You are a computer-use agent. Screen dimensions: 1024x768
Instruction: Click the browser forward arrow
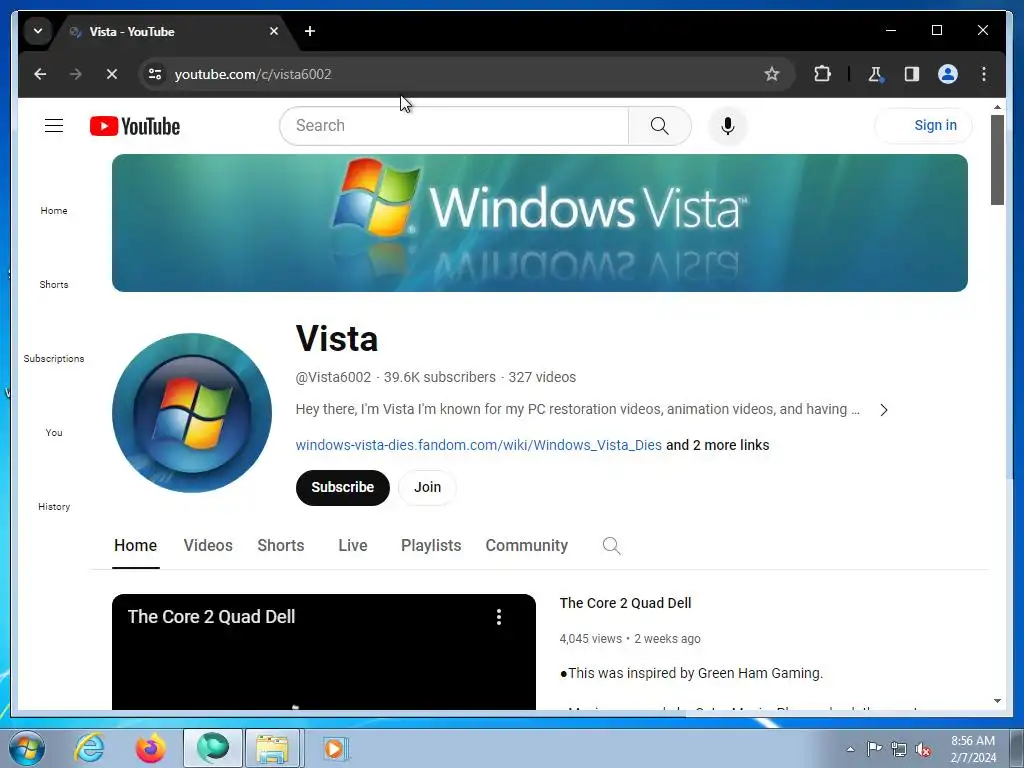point(76,74)
